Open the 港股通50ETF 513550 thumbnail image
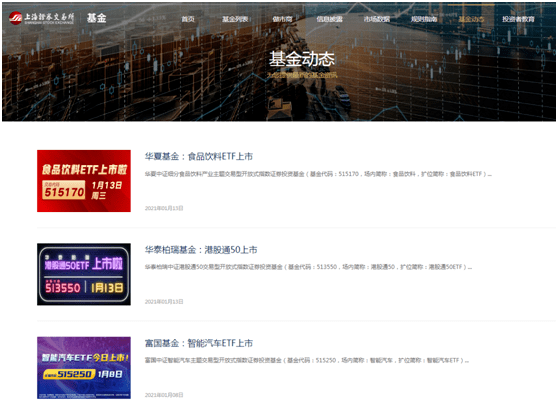 (84, 274)
